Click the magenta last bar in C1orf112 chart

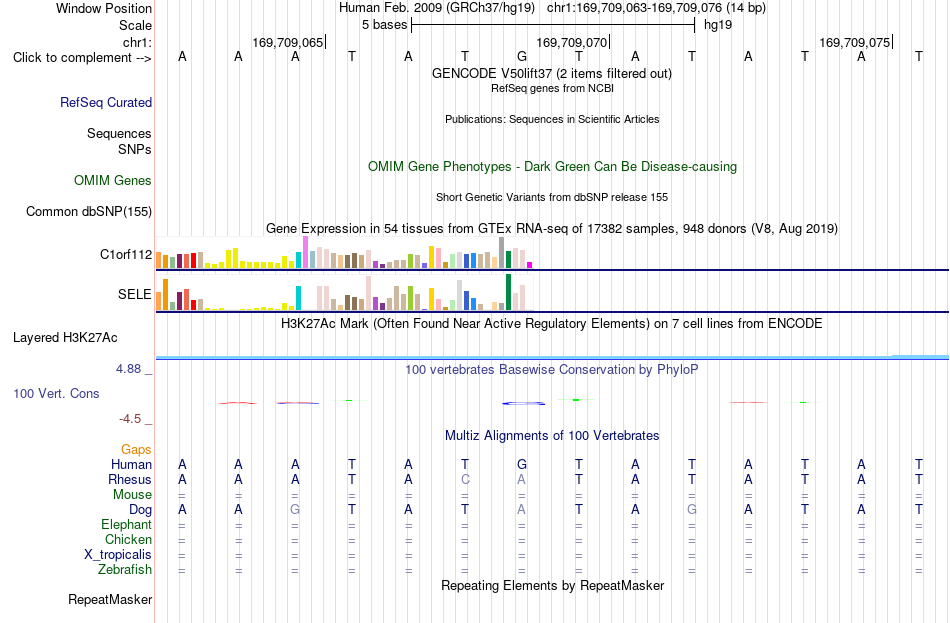click(530, 265)
